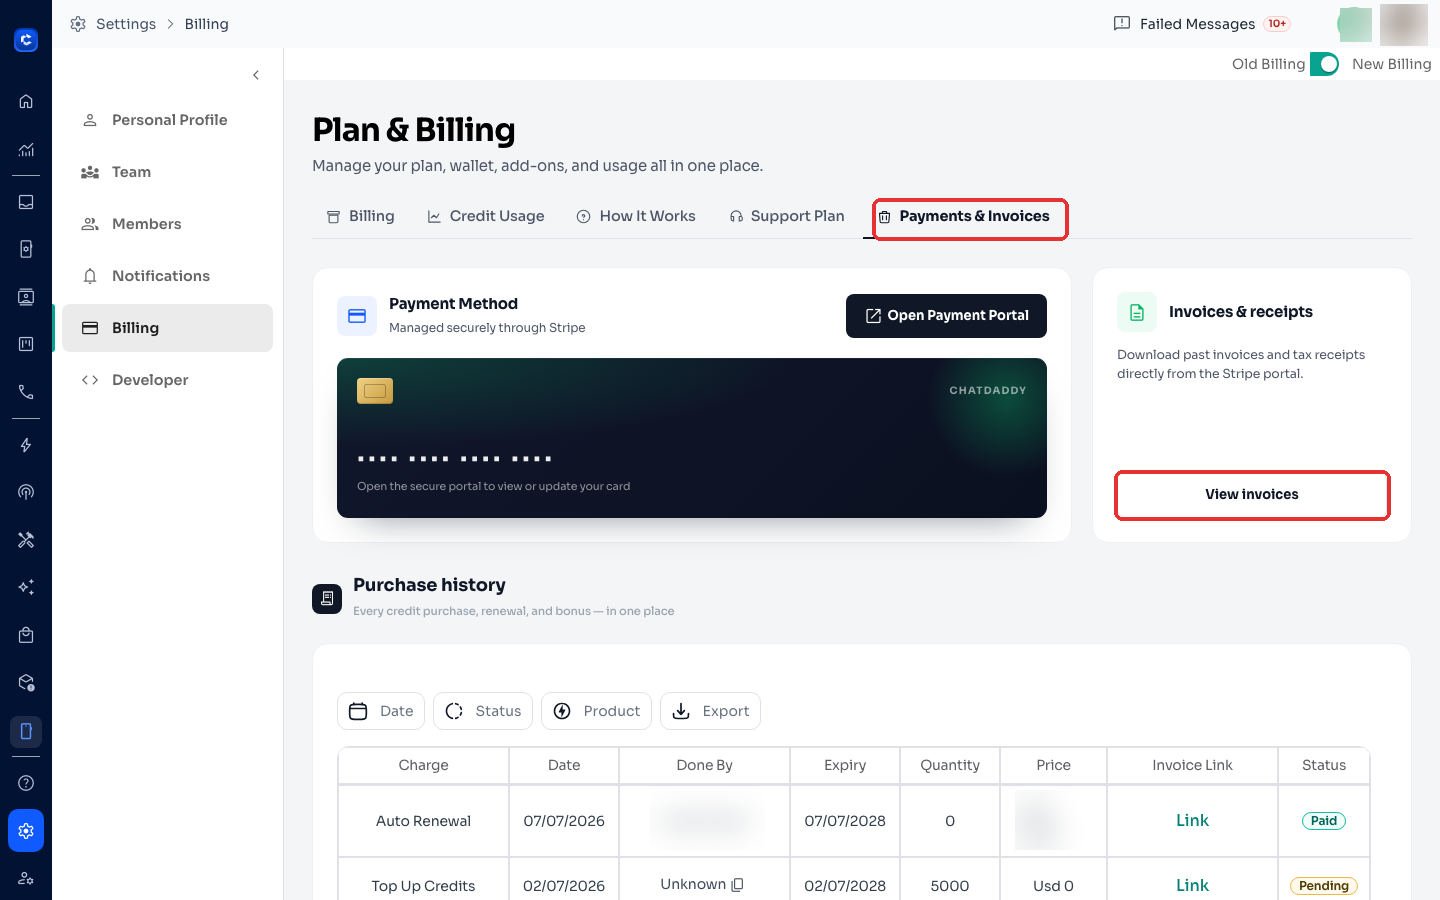Click the Failed Messages button in top bar

[x=1202, y=24]
